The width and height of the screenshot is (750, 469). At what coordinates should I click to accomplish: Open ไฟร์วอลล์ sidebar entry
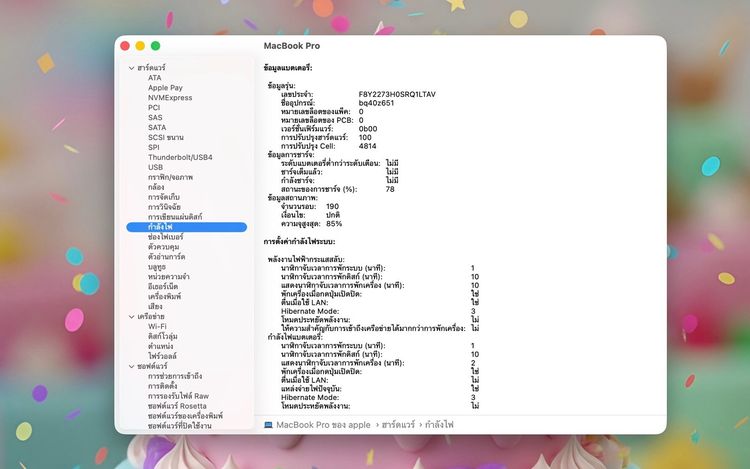pos(162,356)
